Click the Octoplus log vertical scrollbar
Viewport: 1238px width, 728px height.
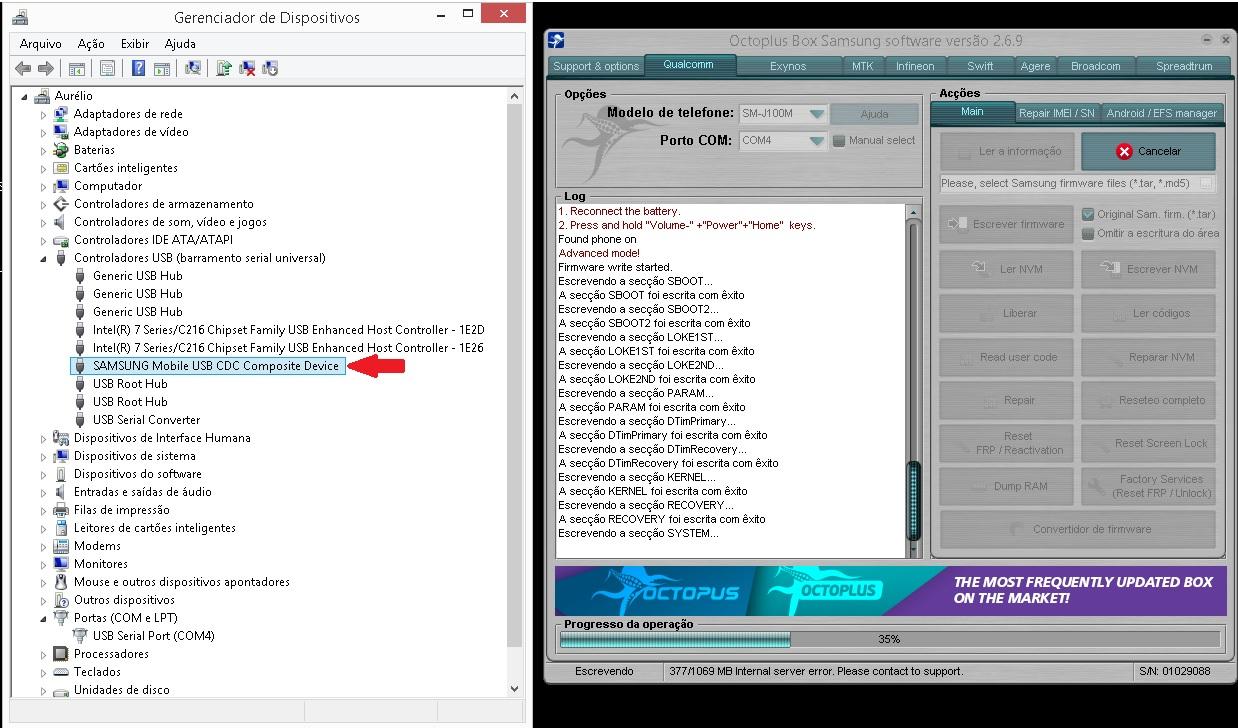click(913, 382)
